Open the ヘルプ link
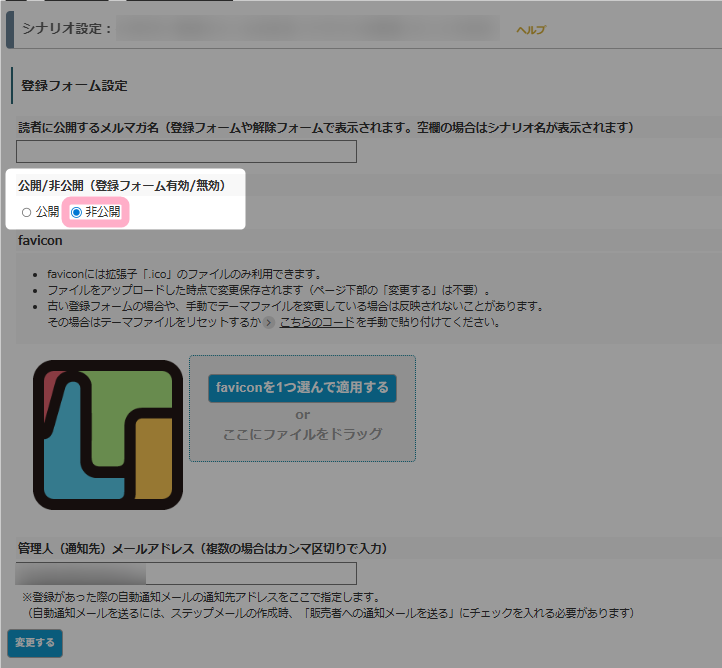The image size is (722, 668). click(x=530, y=30)
